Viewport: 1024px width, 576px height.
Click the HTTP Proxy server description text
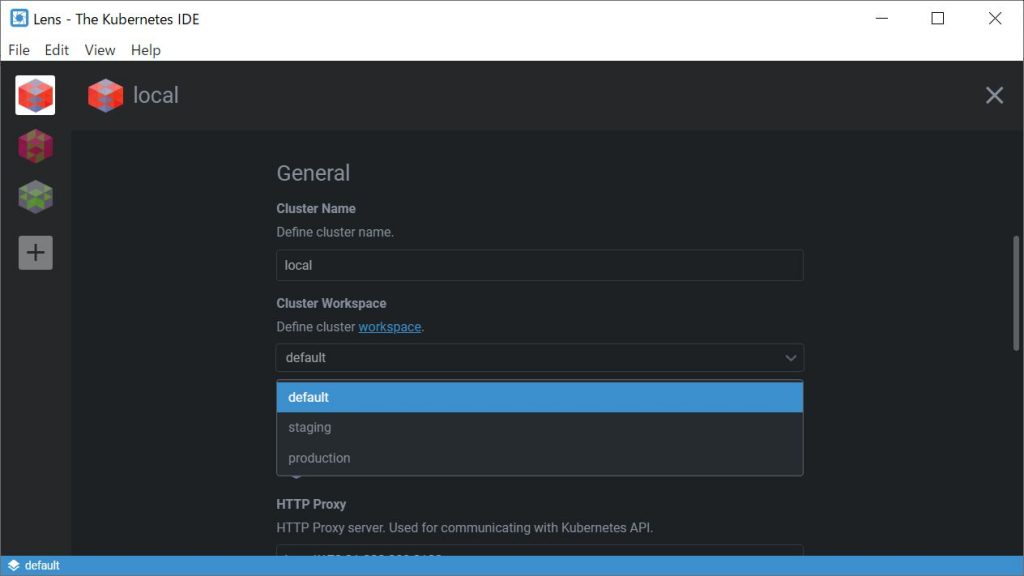[464, 528]
